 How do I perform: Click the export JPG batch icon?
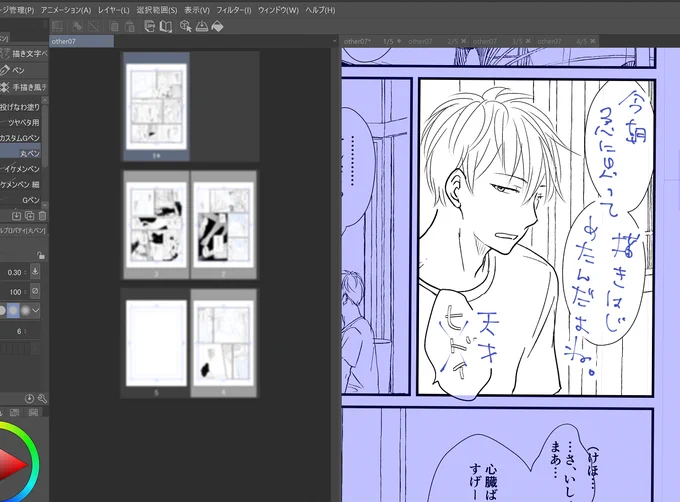click(x=150, y=26)
